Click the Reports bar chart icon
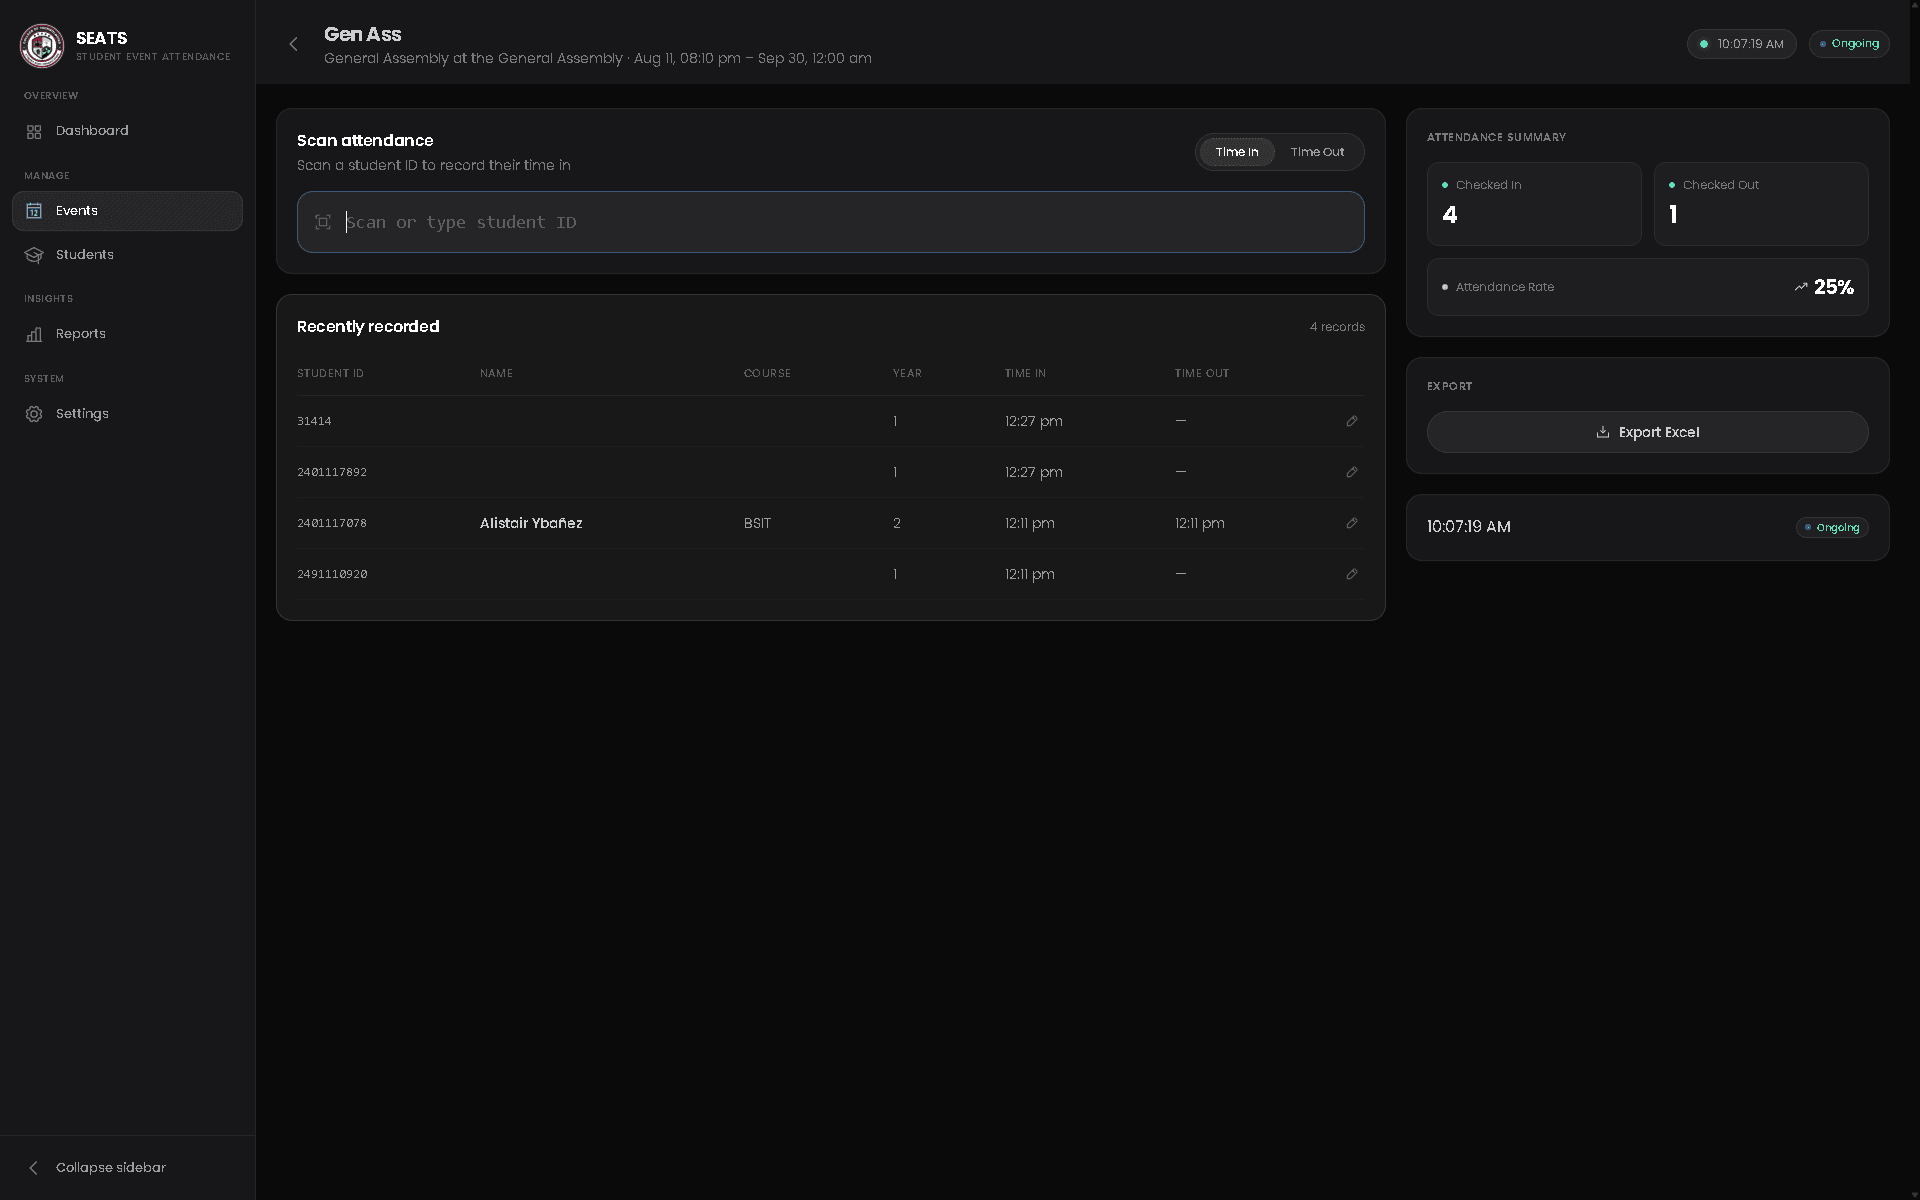The width and height of the screenshot is (1920, 1200). point(34,334)
